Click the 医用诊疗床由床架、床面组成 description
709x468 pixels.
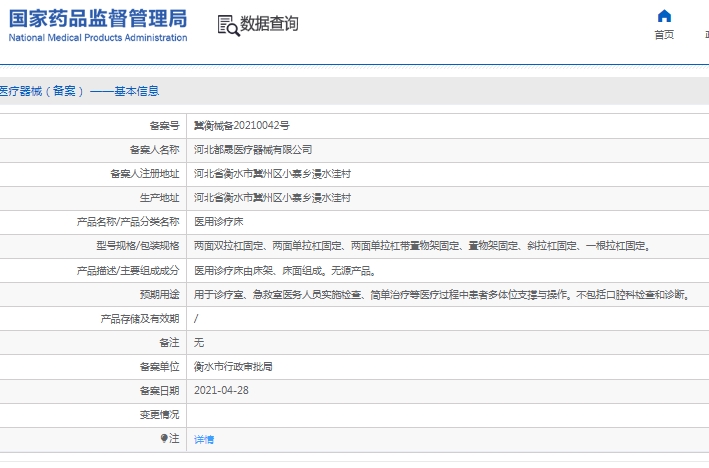pyautogui.click(x=258, y=270)
